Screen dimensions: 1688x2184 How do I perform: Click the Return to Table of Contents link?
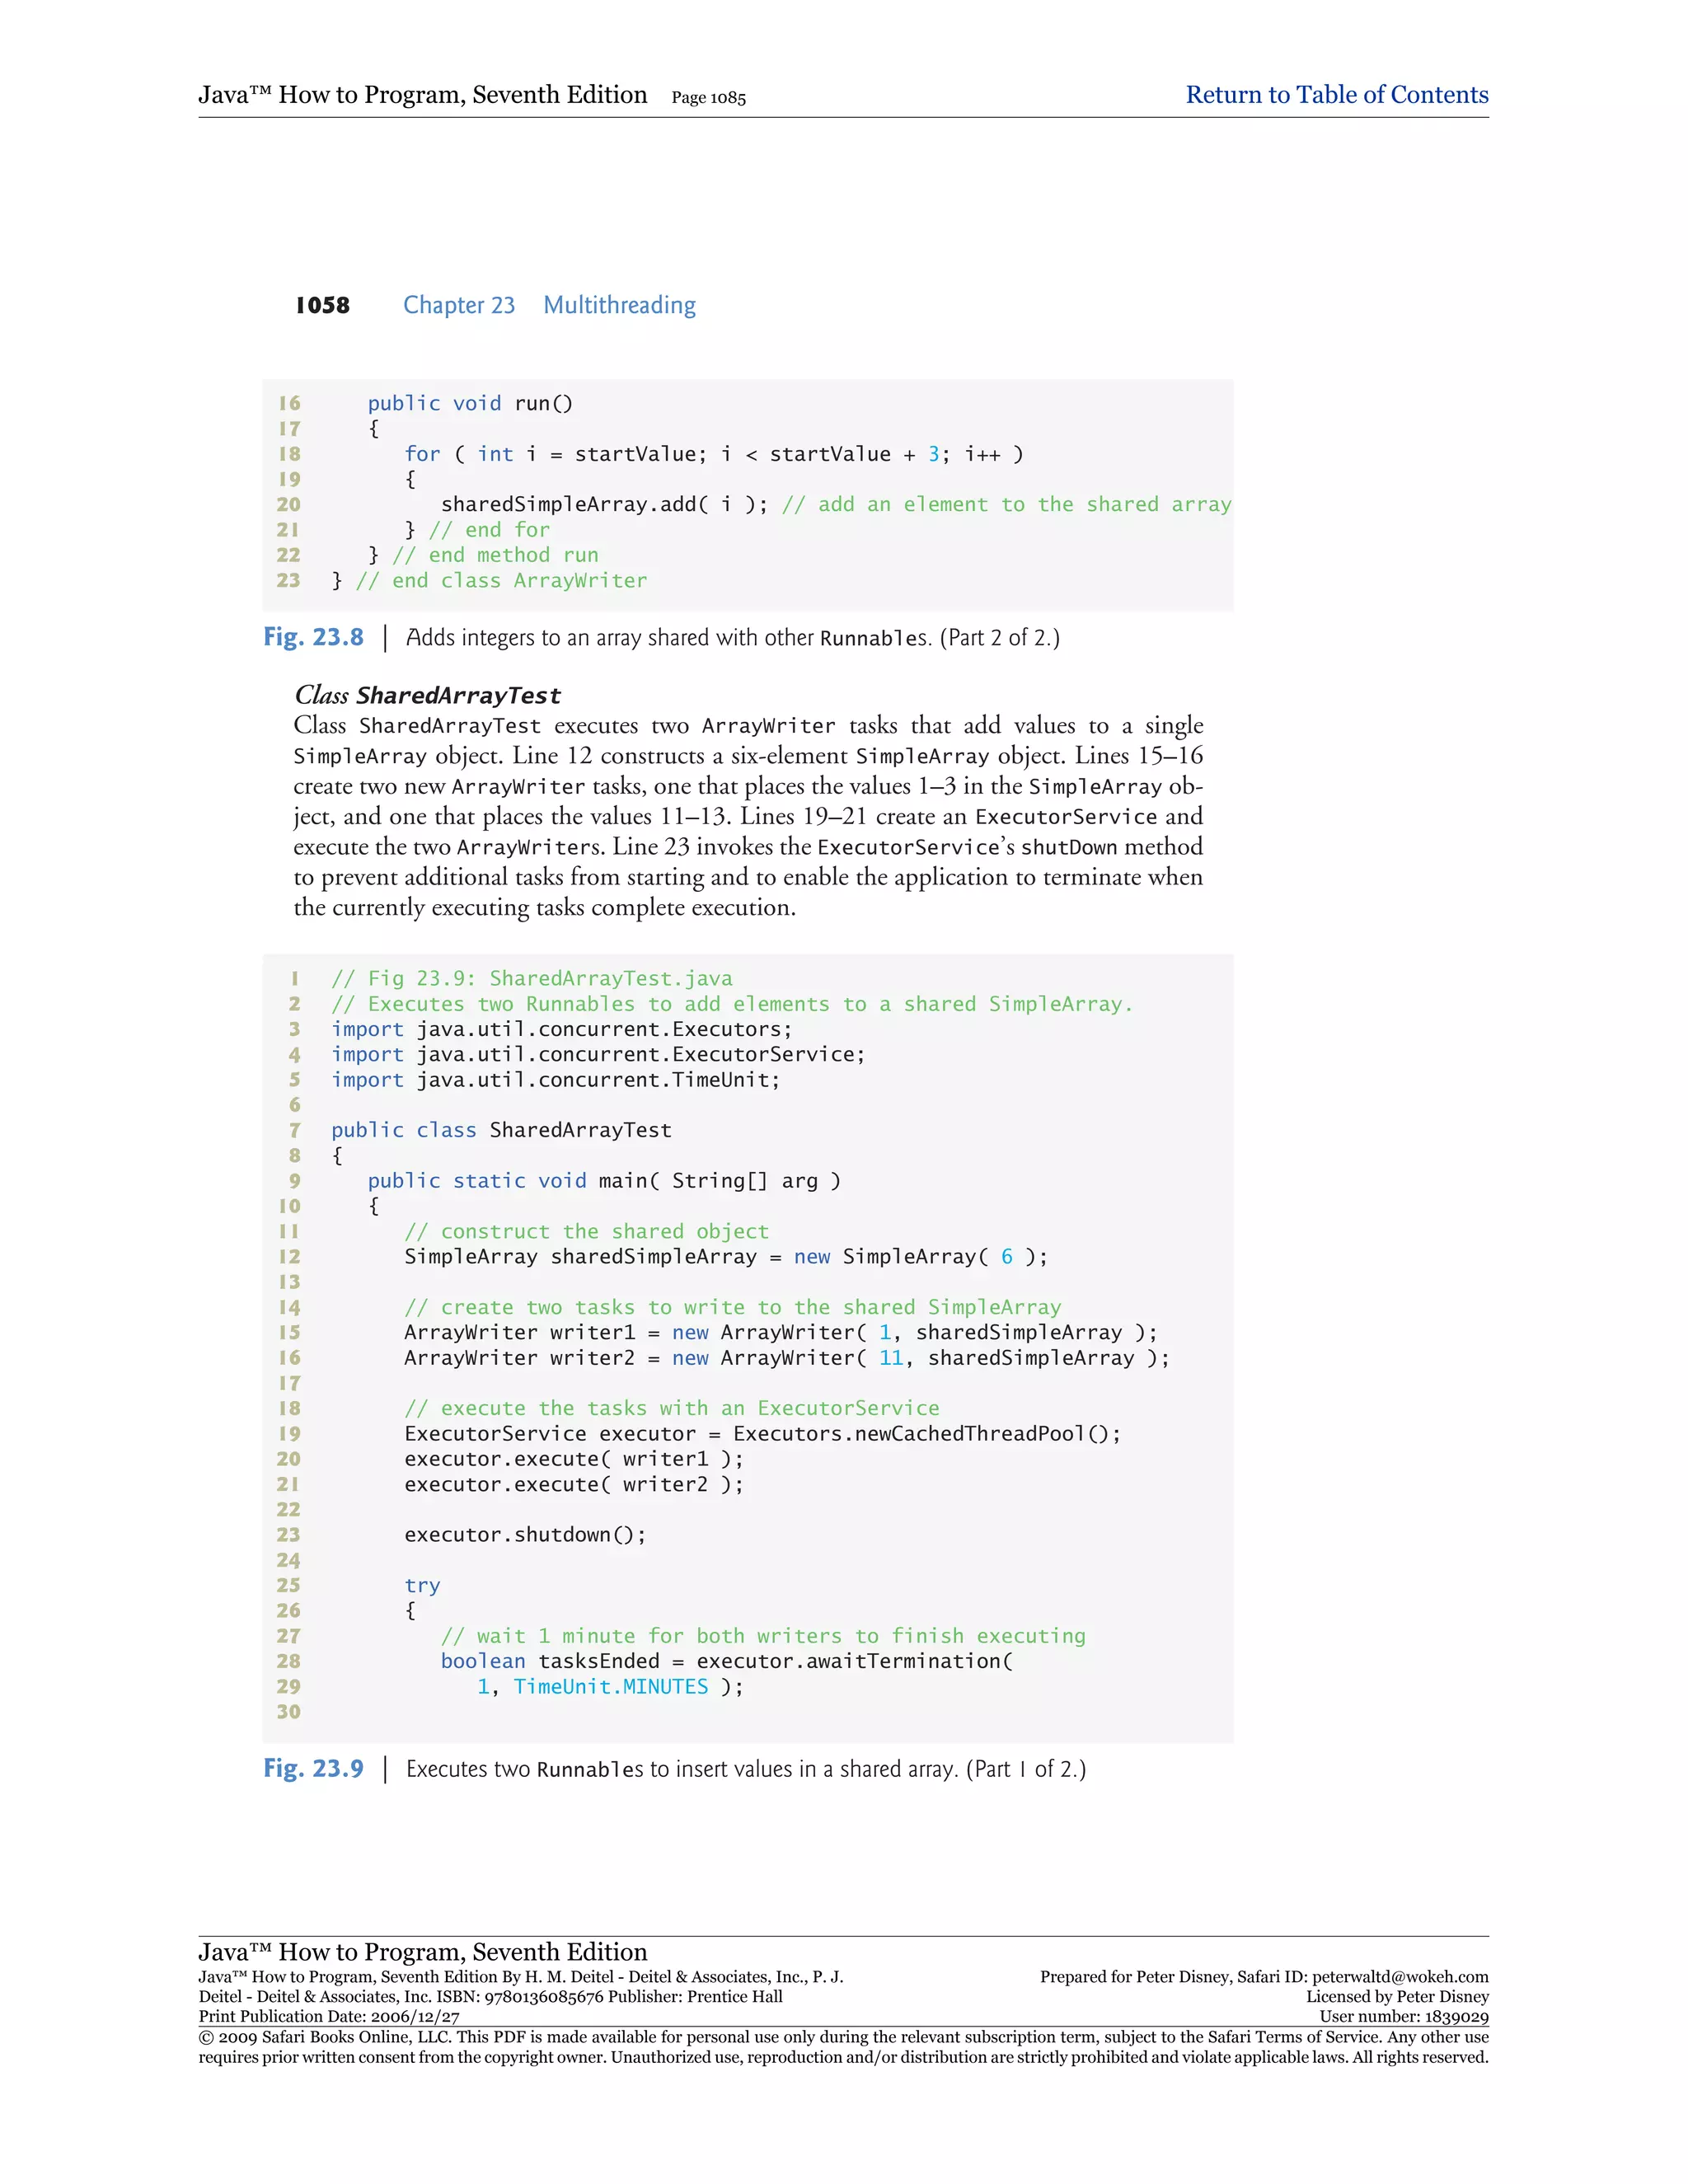coord(1336,95)
